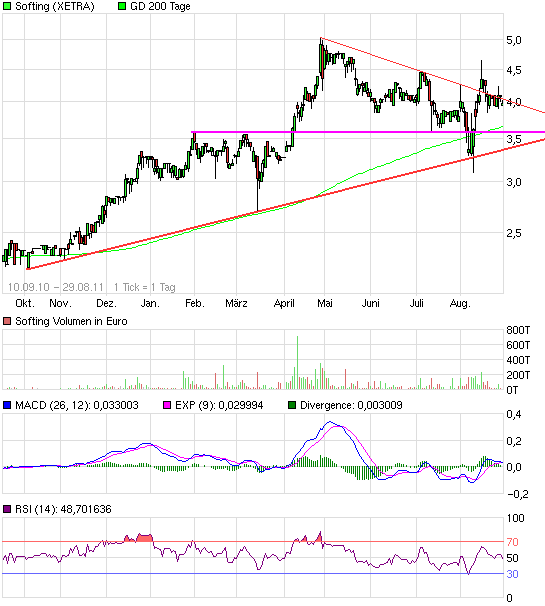This screenshot has width=545, height=606.
Task: Click the Aug. month label
Action: [460, 303]
